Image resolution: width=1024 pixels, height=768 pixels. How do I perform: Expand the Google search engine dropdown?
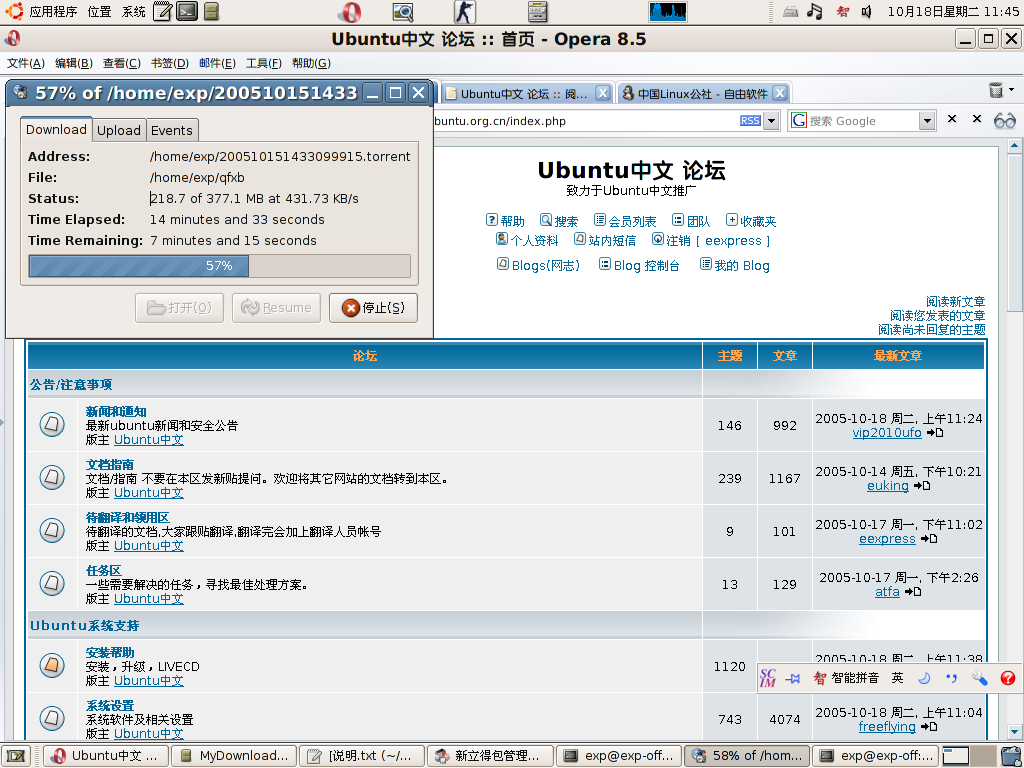pos(927,121)
